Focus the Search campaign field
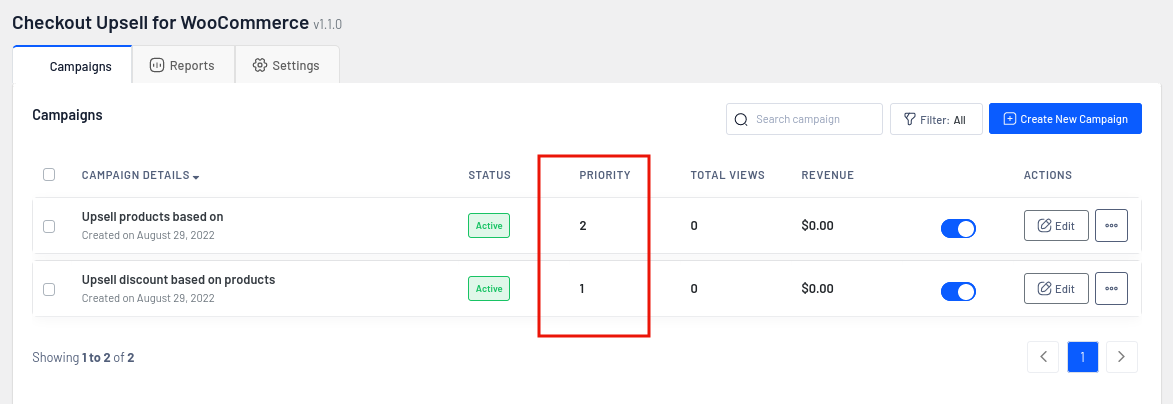 (804, 119)
